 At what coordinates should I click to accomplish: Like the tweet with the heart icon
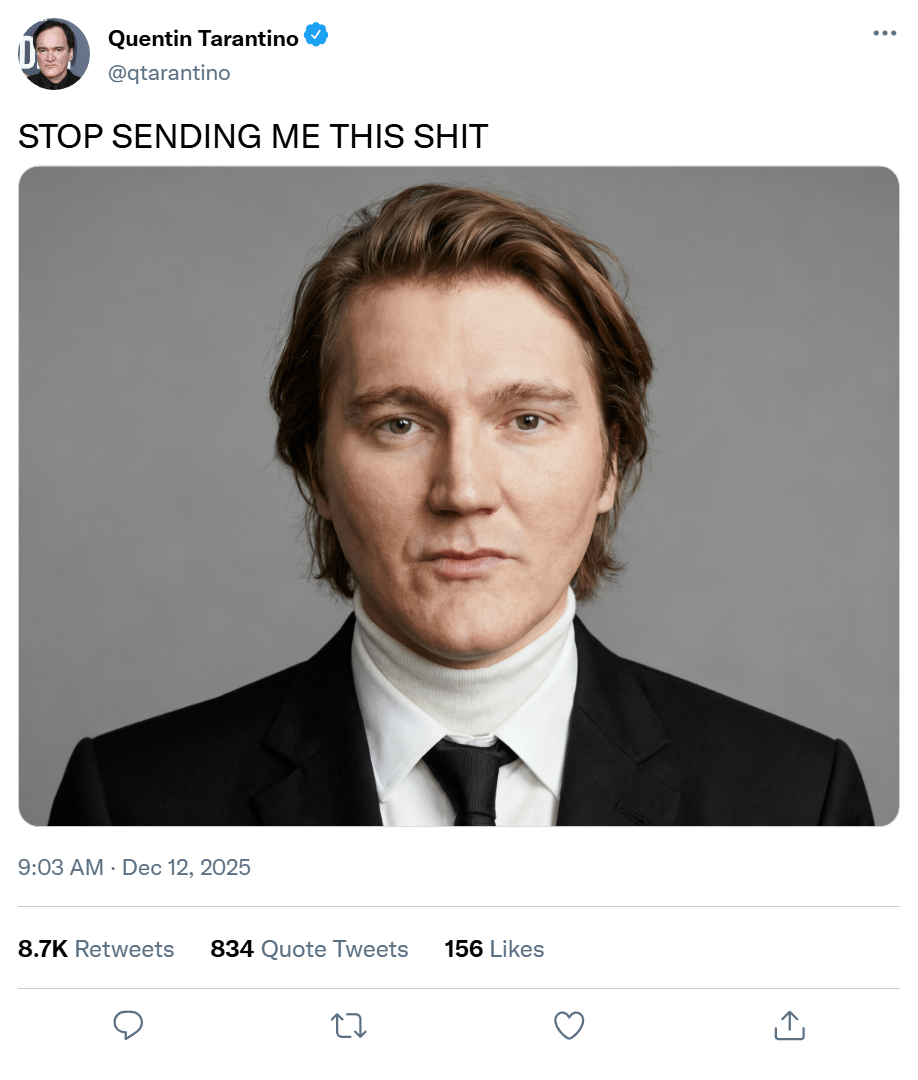569,1025
